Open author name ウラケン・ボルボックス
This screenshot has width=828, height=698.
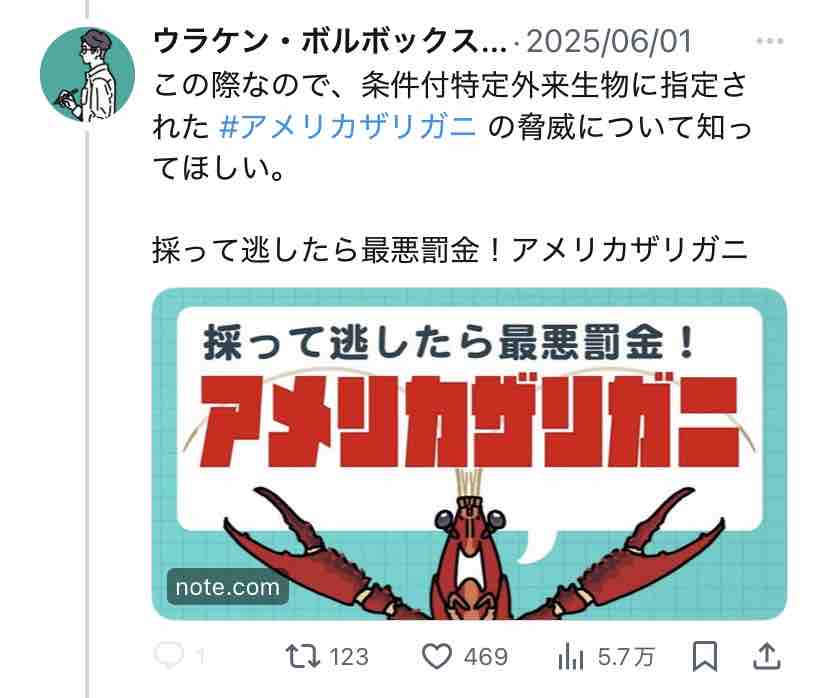pyautogui.click(x=330, y=41)
